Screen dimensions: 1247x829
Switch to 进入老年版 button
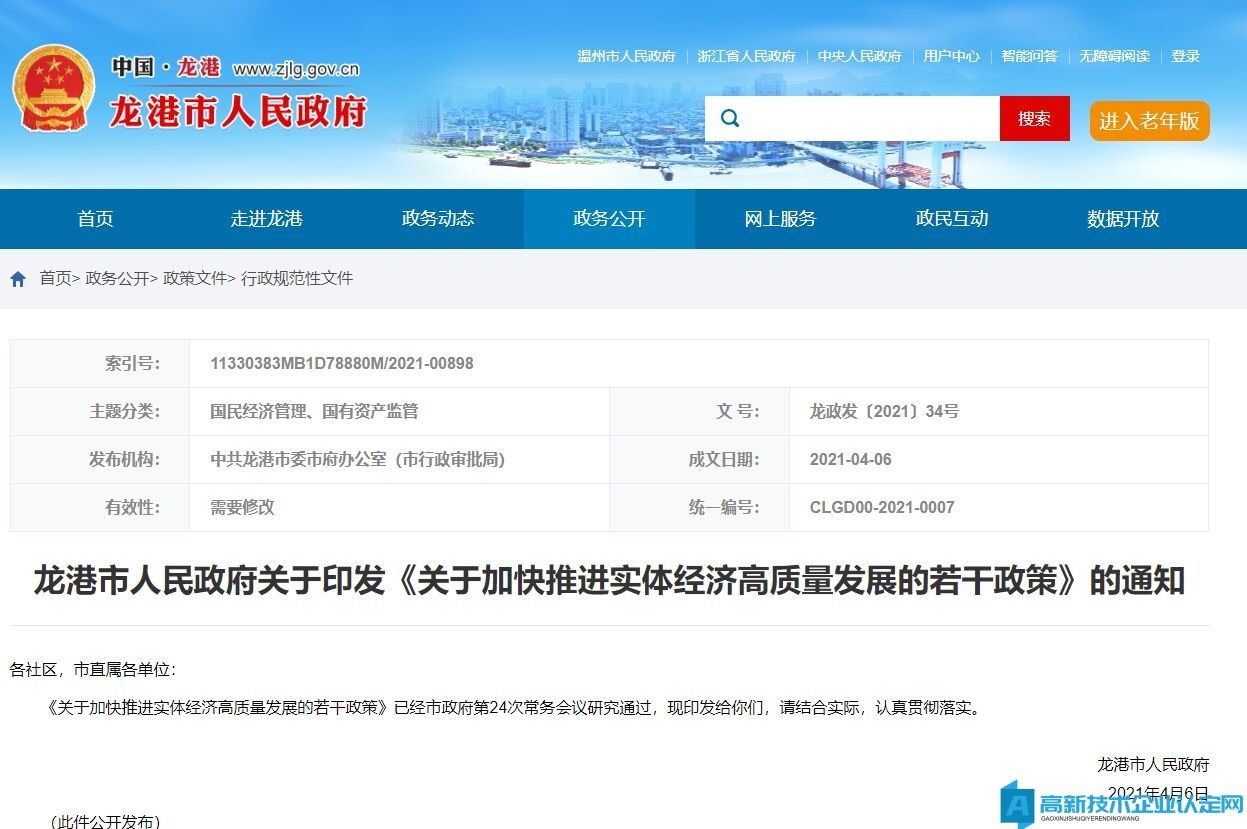tap(1150, 121)
